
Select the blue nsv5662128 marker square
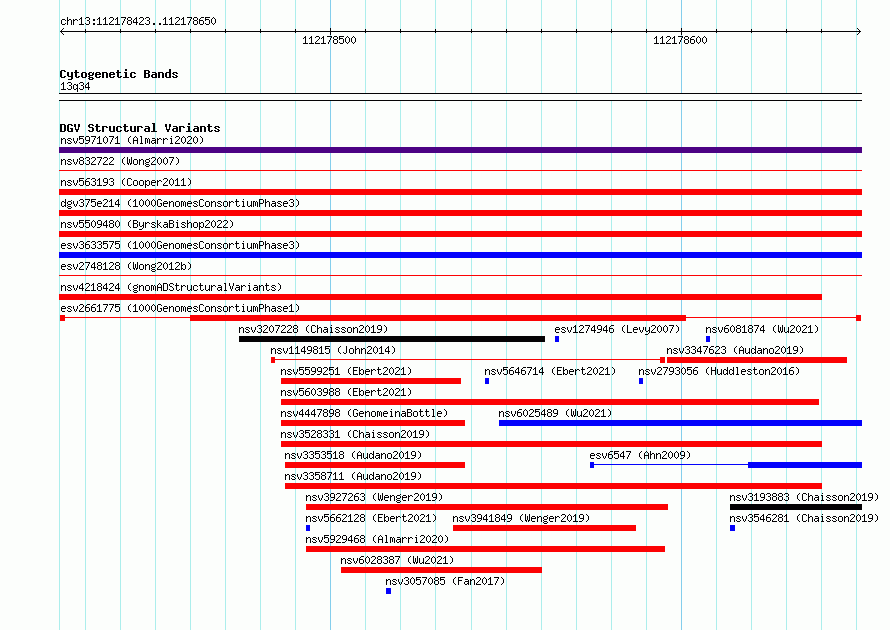click(x=308, y=528)
